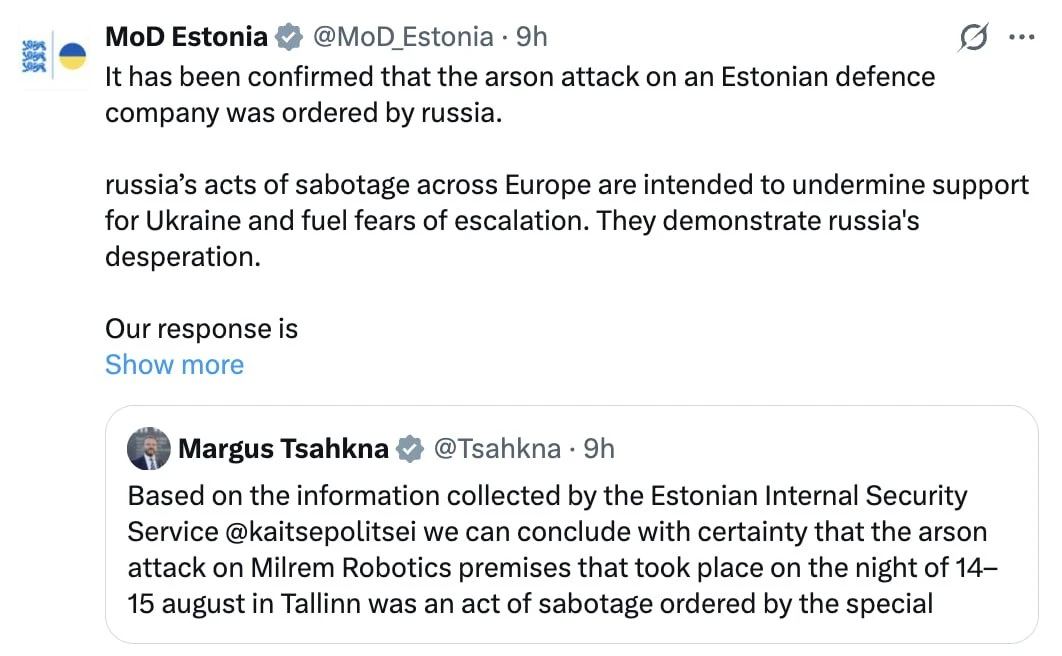The image size is (1062, 656).
Task: Click MoD Estonia's verified badge
Action: pyautogui.click(x=289, y=37)
